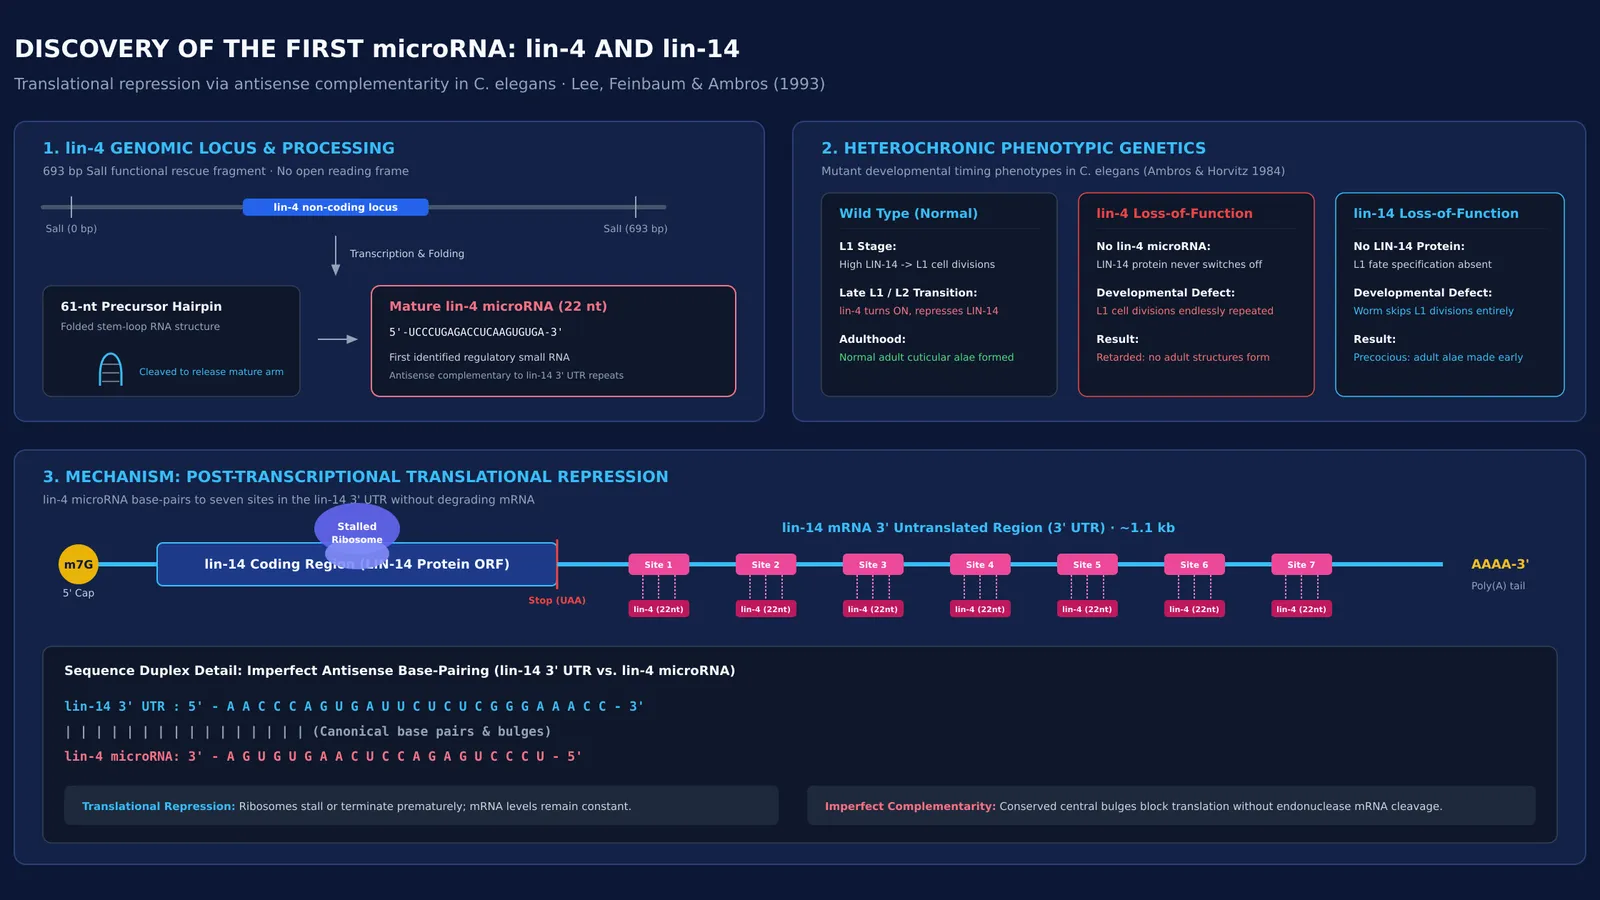Click the Site 7 binding box

[1301, 564]
